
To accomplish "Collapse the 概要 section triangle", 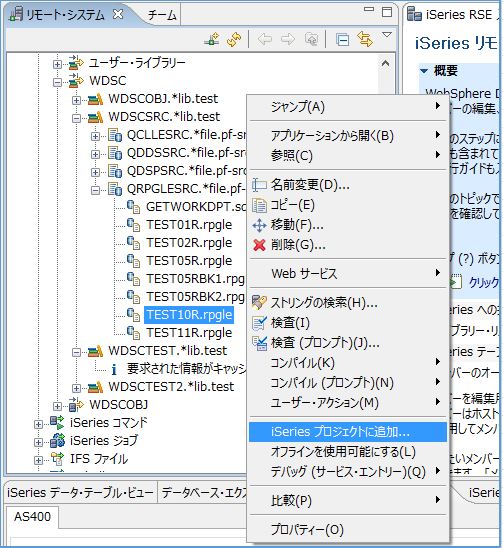I will point(424,71).
